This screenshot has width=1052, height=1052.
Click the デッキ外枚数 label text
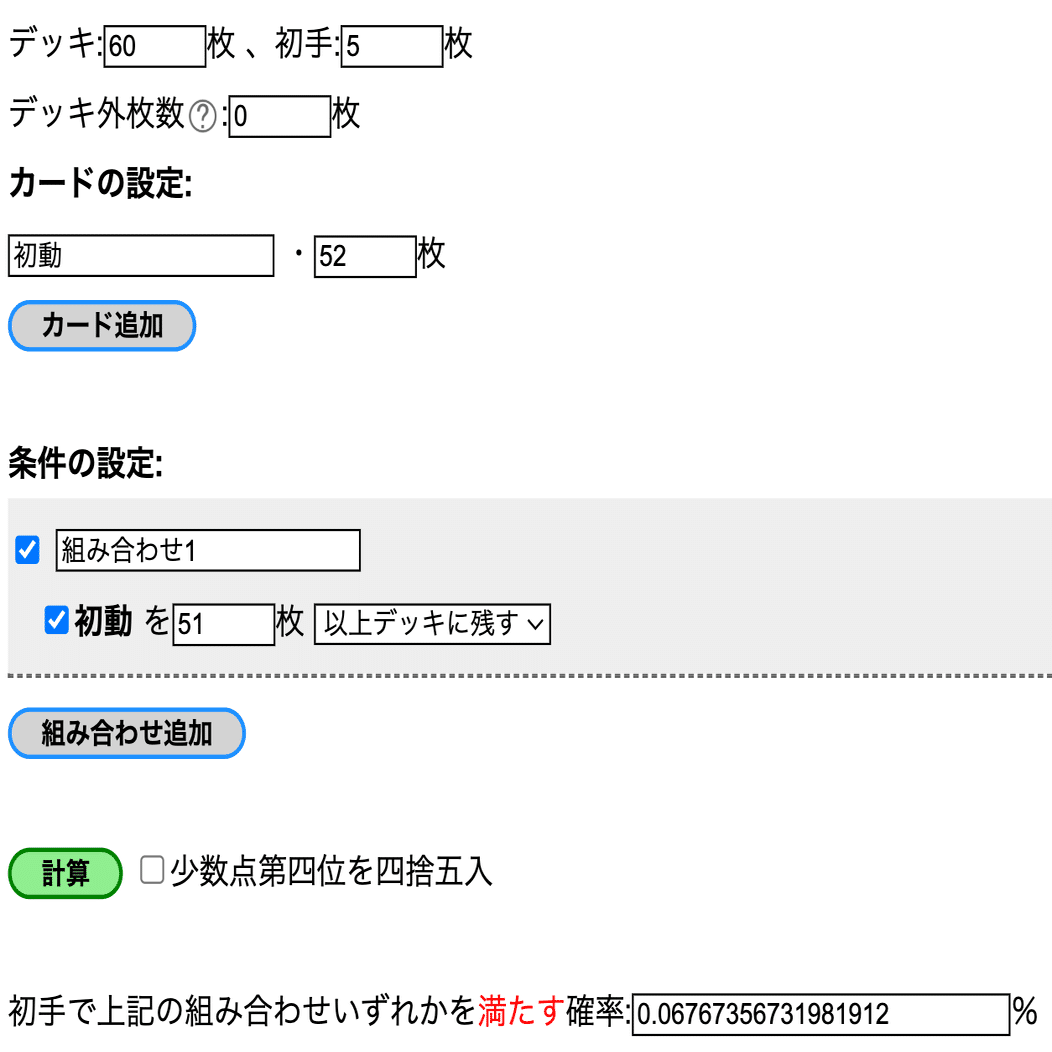click(96, 115)
